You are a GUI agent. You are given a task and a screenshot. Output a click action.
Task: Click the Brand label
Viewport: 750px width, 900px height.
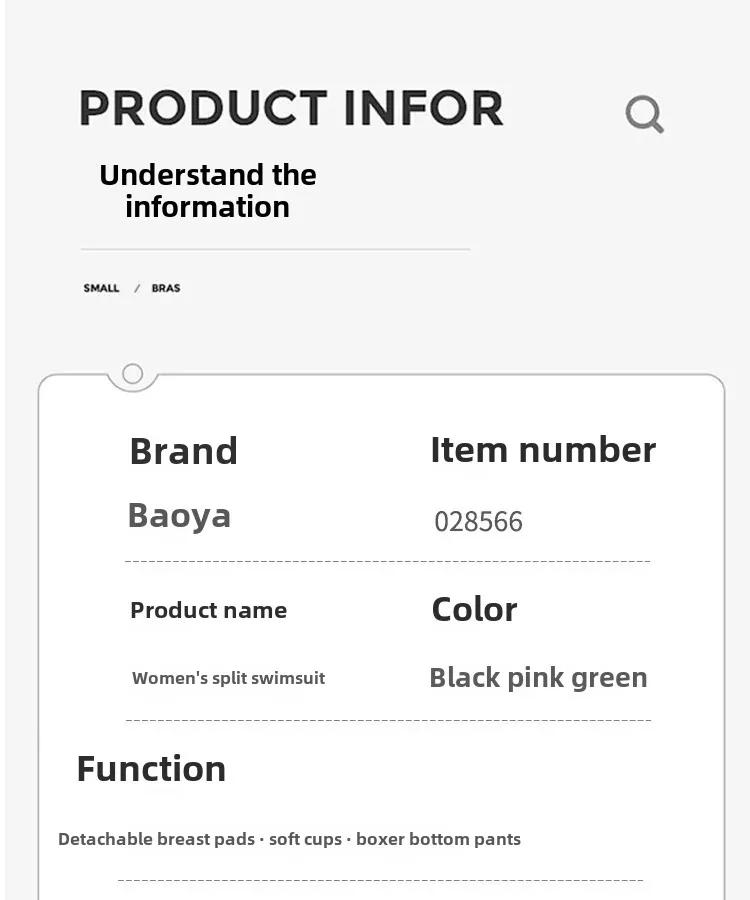(x=184, y=451)
